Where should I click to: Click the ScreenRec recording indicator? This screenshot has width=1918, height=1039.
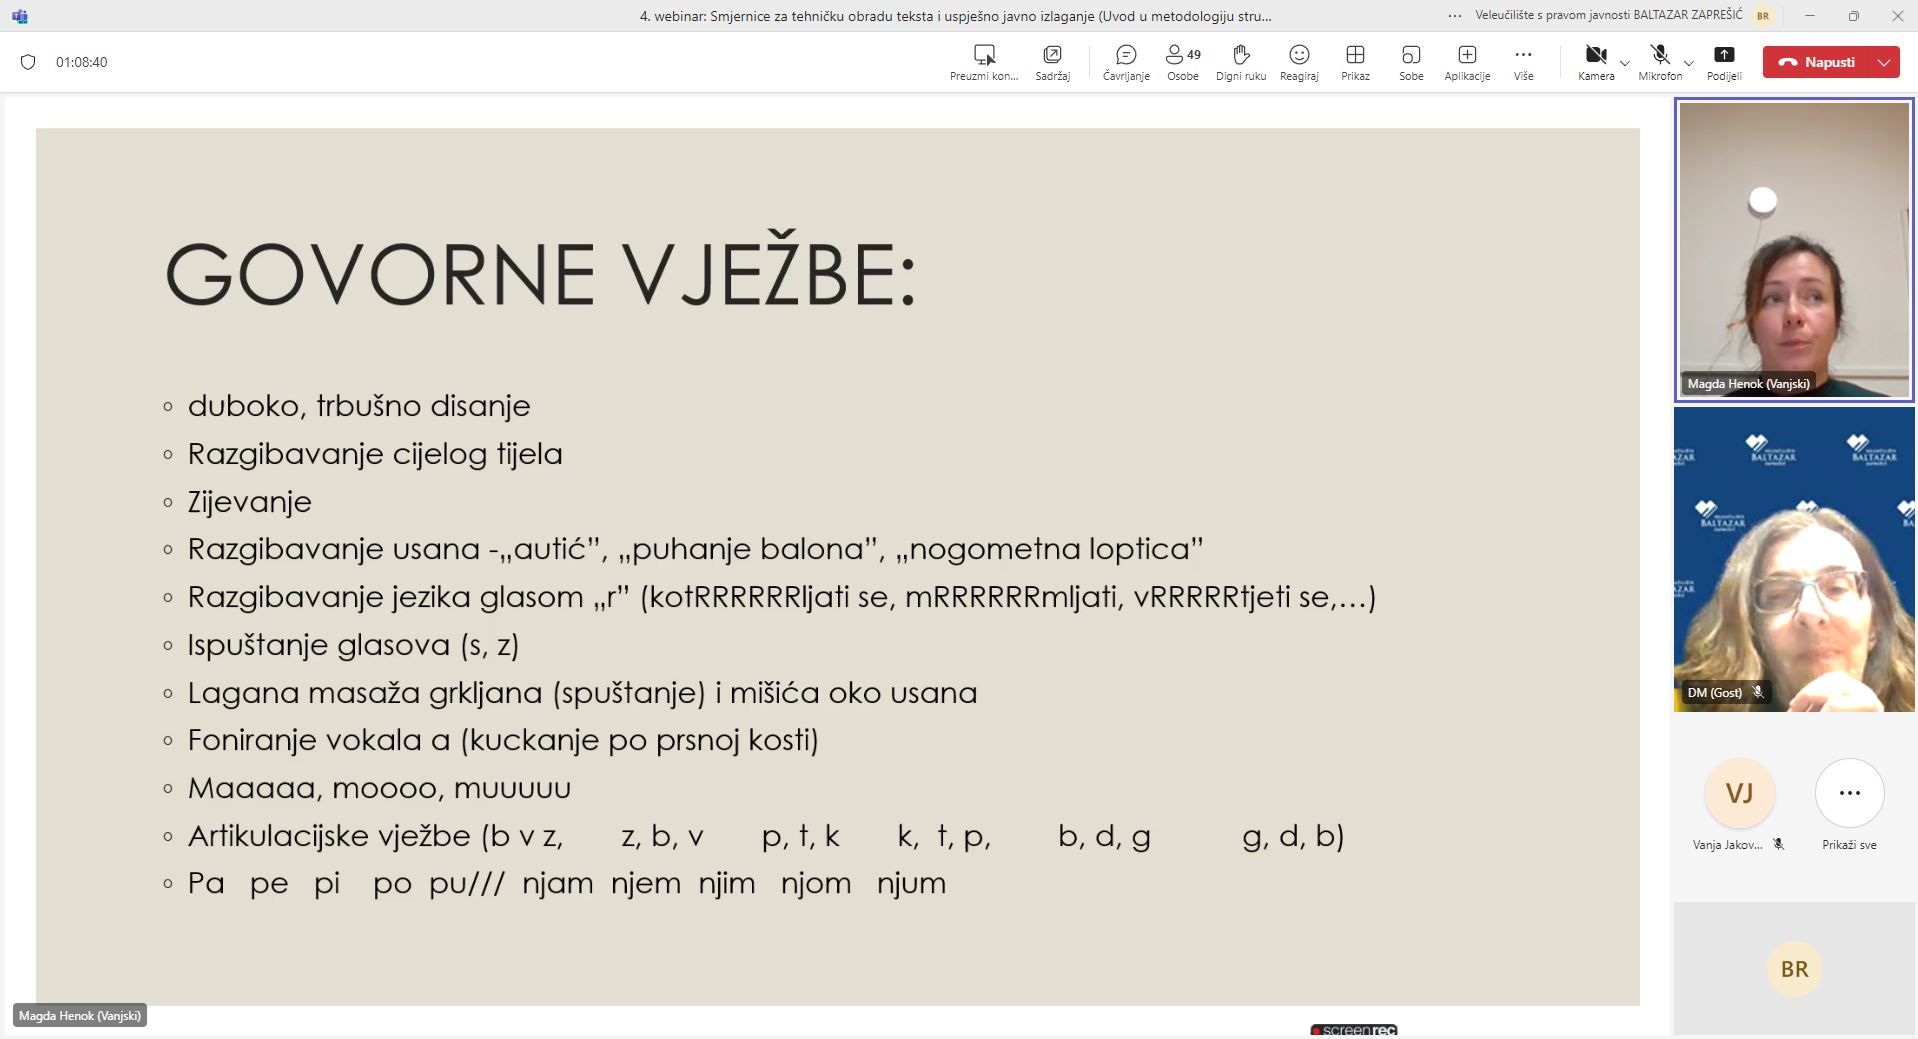1354,1030
